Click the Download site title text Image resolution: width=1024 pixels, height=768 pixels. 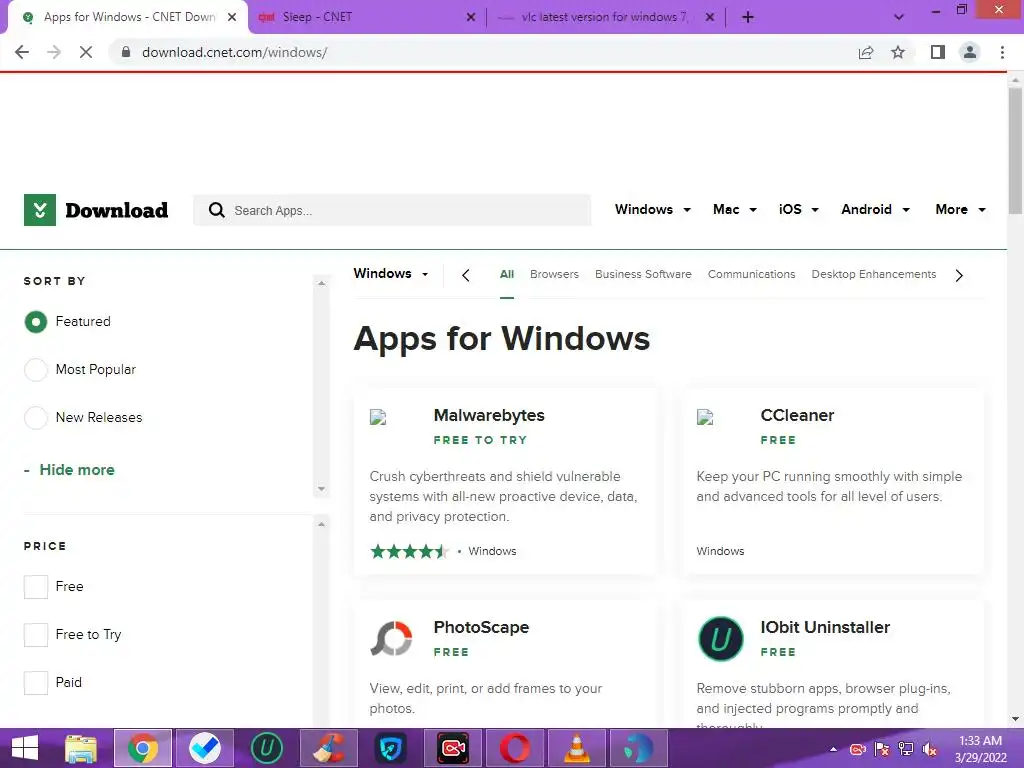coord(117,210)
